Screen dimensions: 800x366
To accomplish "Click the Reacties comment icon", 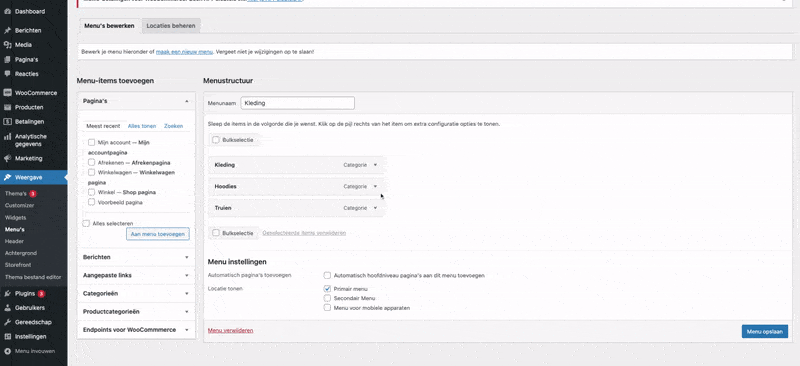I will pos(7,74).
